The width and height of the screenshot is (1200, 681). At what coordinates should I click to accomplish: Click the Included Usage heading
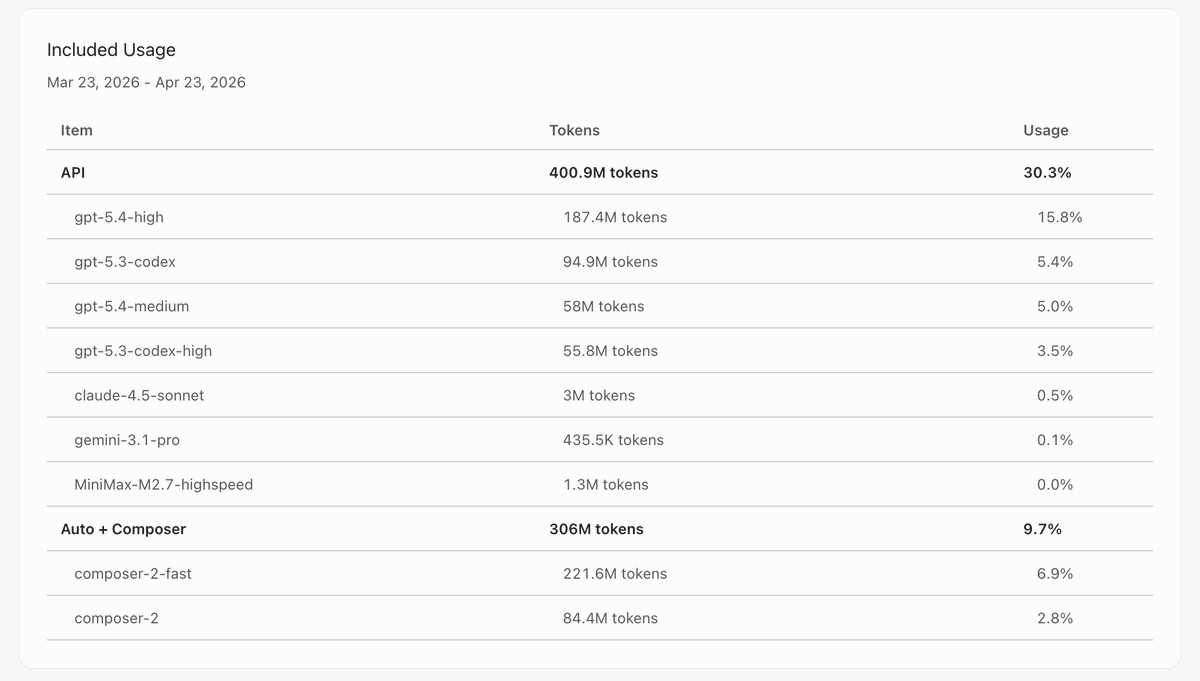(111, 50)
